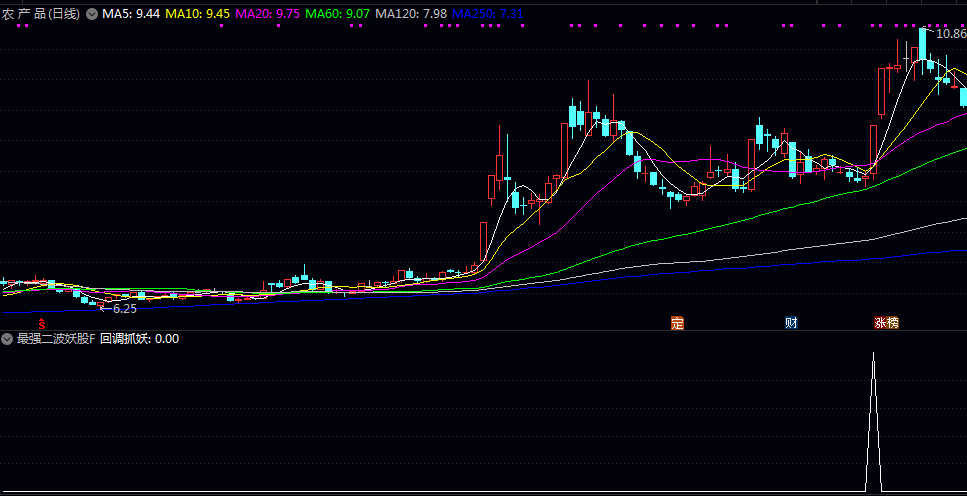Click the 6.25 low price annotation
The width and height of the screenshot is (967, 496).
(x=123, y=309)
